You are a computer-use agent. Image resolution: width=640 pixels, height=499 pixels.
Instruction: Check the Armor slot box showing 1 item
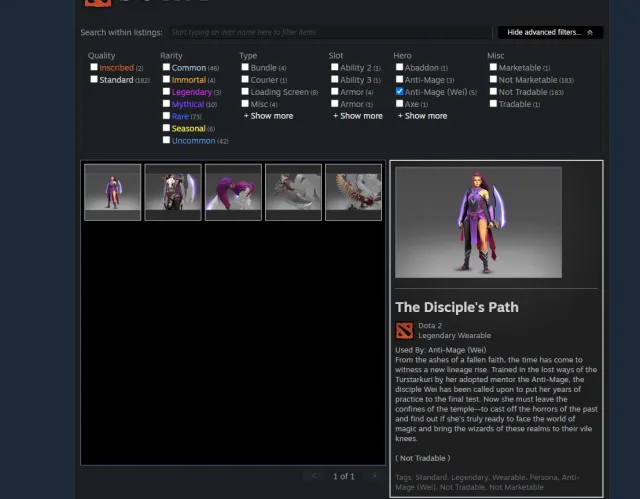tap(335, 104)
